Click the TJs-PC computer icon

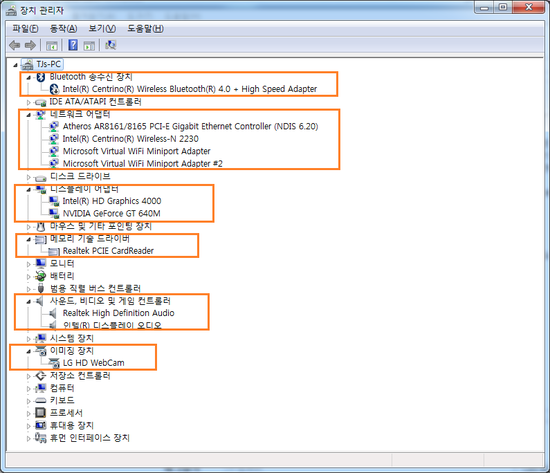27,65
